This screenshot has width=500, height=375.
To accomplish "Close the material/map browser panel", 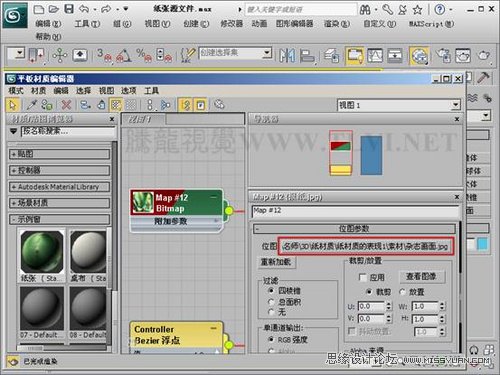I will [112, 119].
